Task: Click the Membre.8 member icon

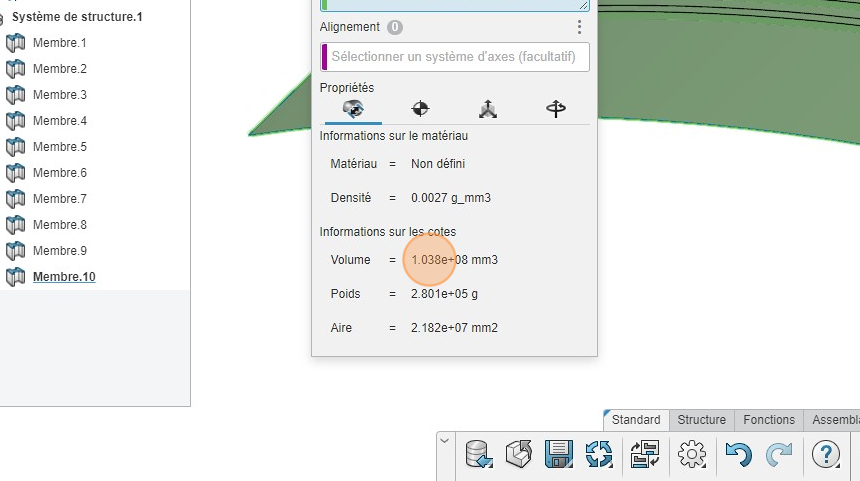Action: (15, 224)
